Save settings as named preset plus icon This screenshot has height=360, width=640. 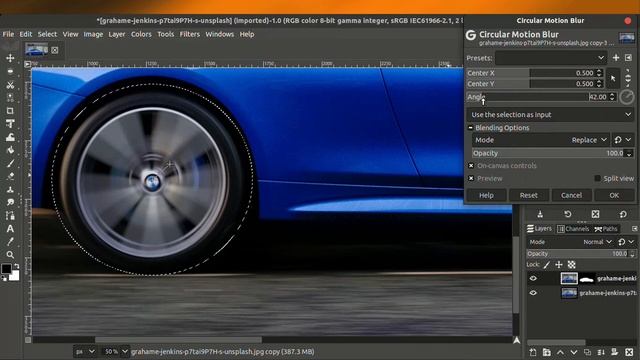pyautogui.click(x=616, y=58)
